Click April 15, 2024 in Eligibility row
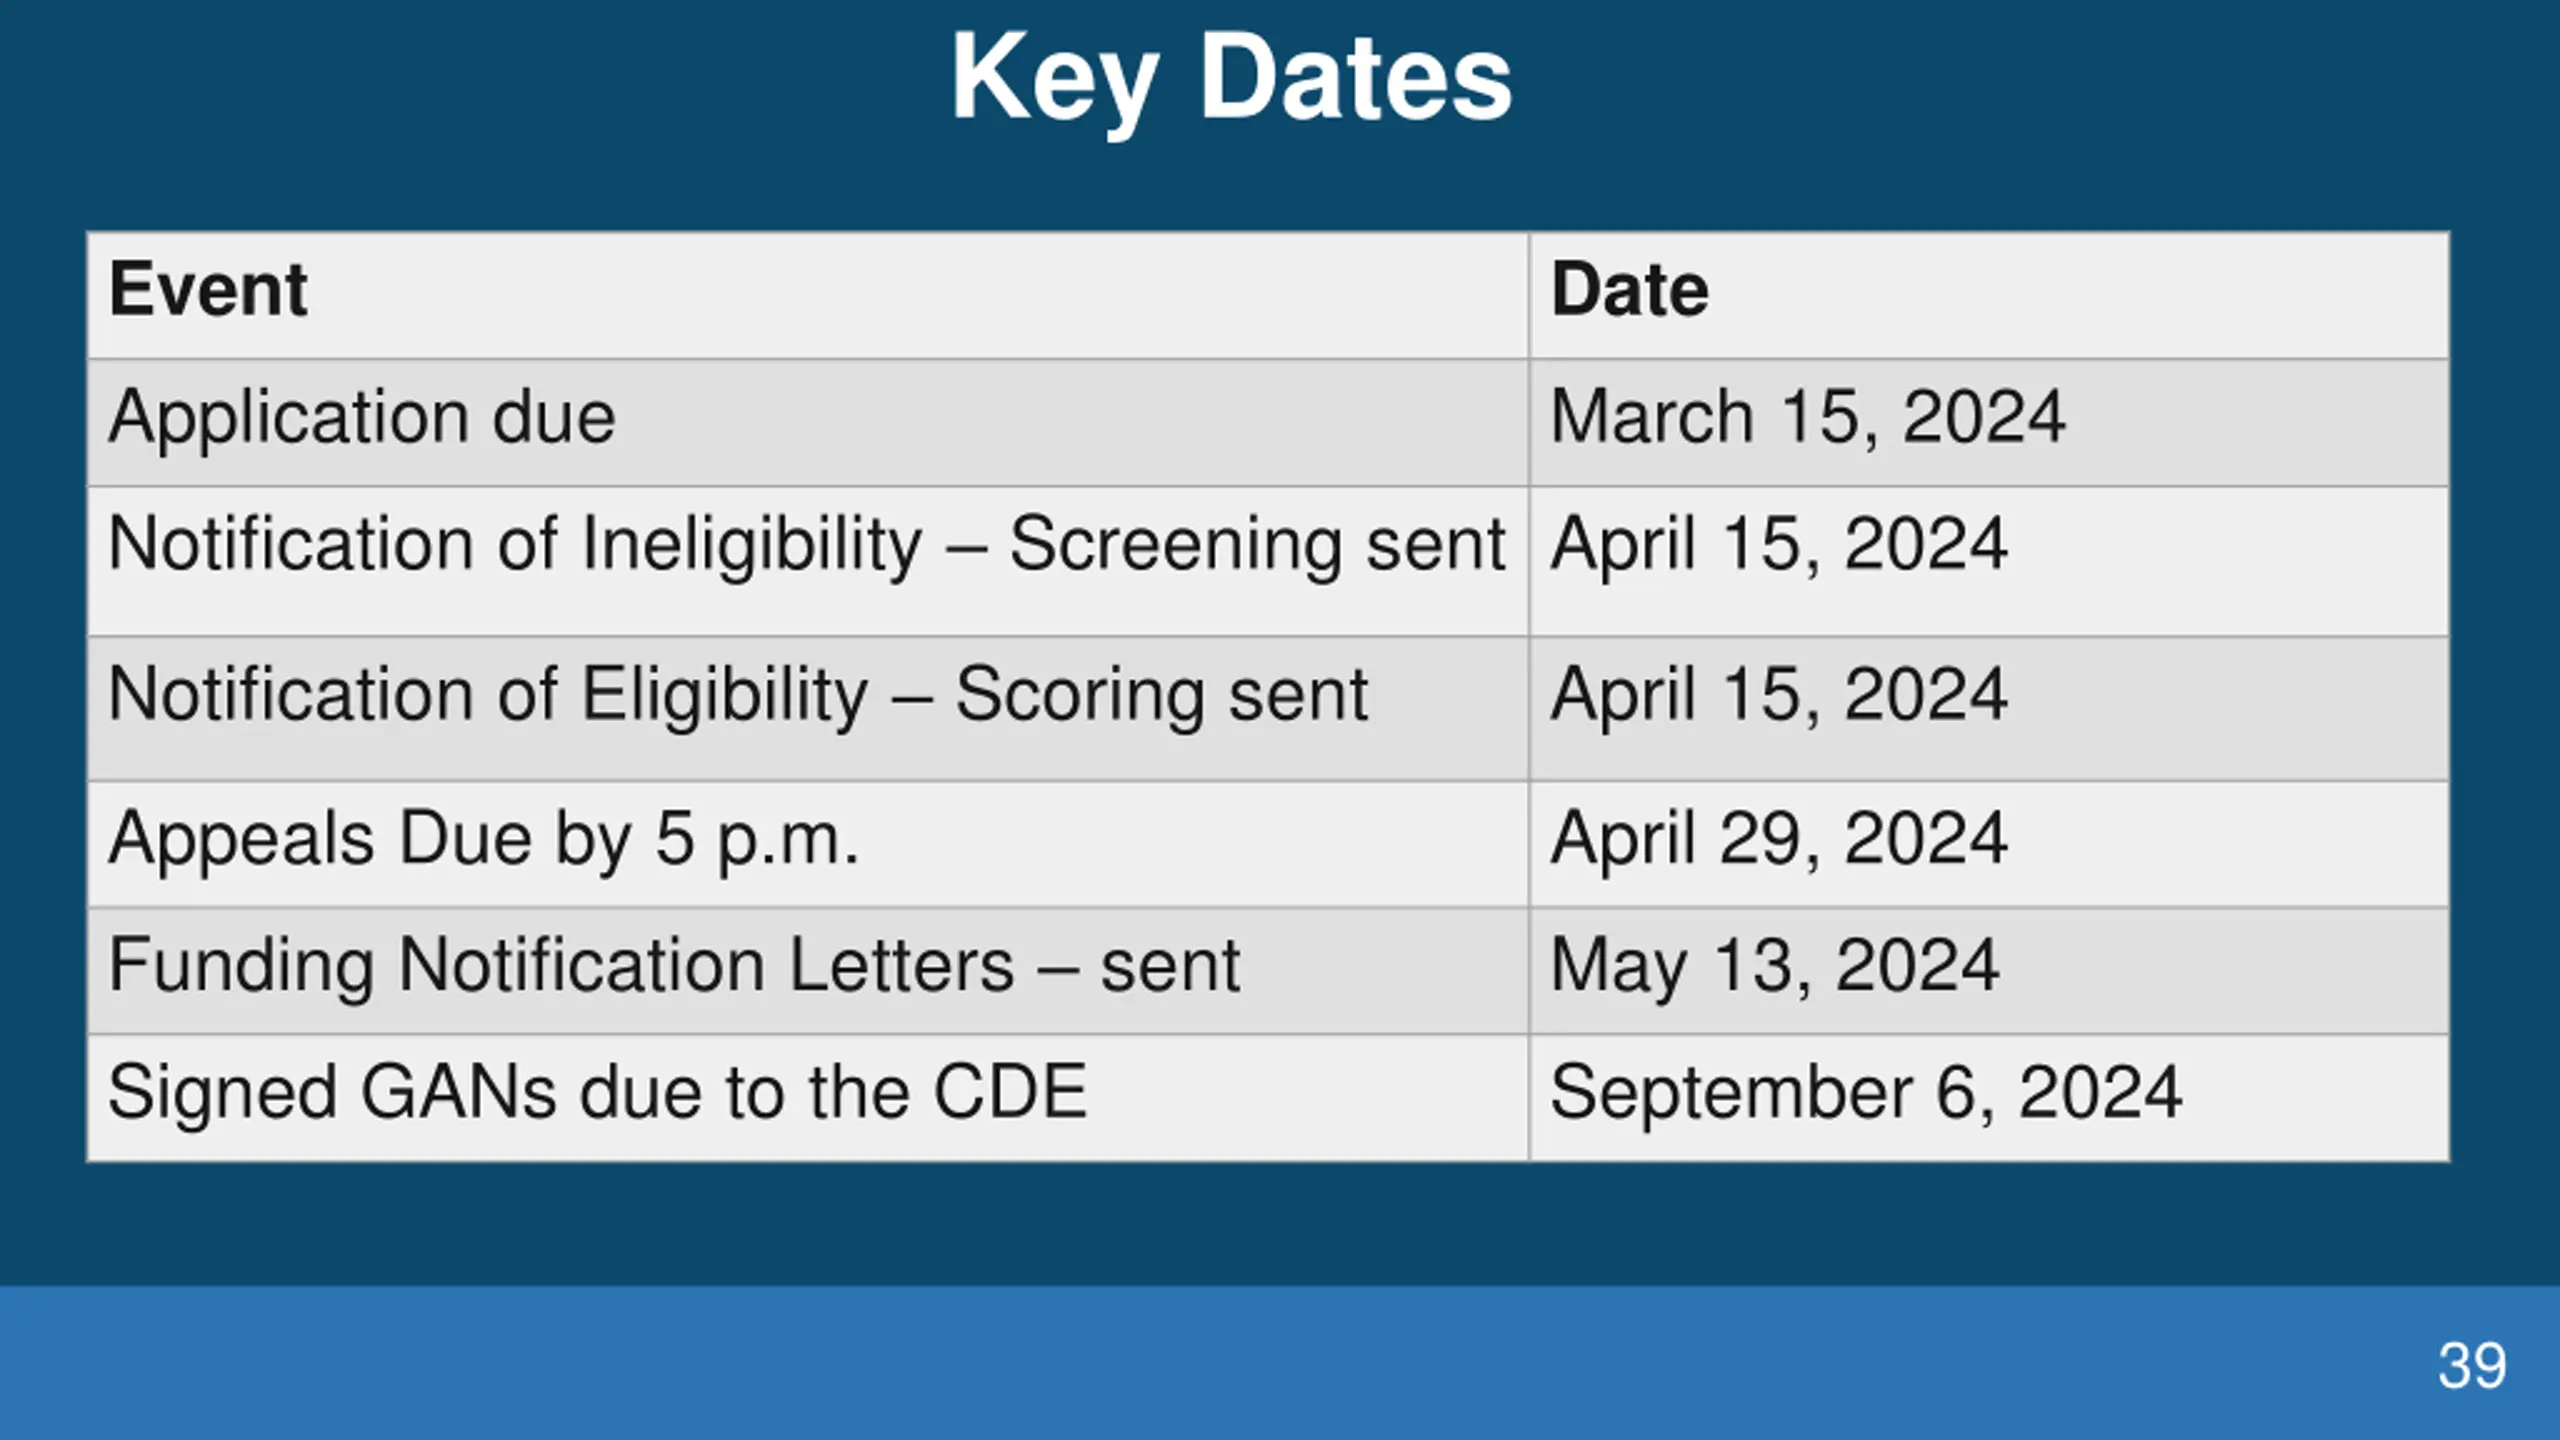Screen dimensions: 2560x1440 pyautogui.click(x=1989, y=709)
